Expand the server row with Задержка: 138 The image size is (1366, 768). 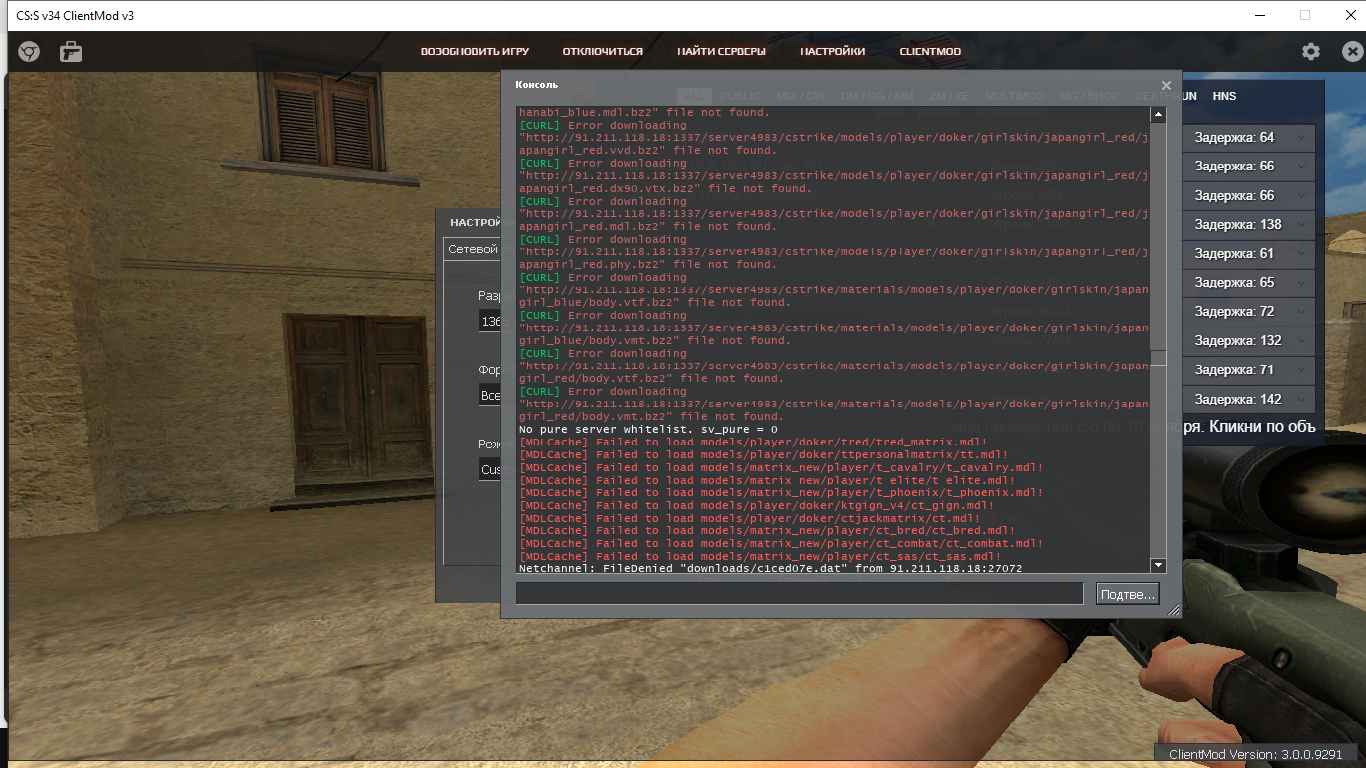click(x=1301, y=224)
